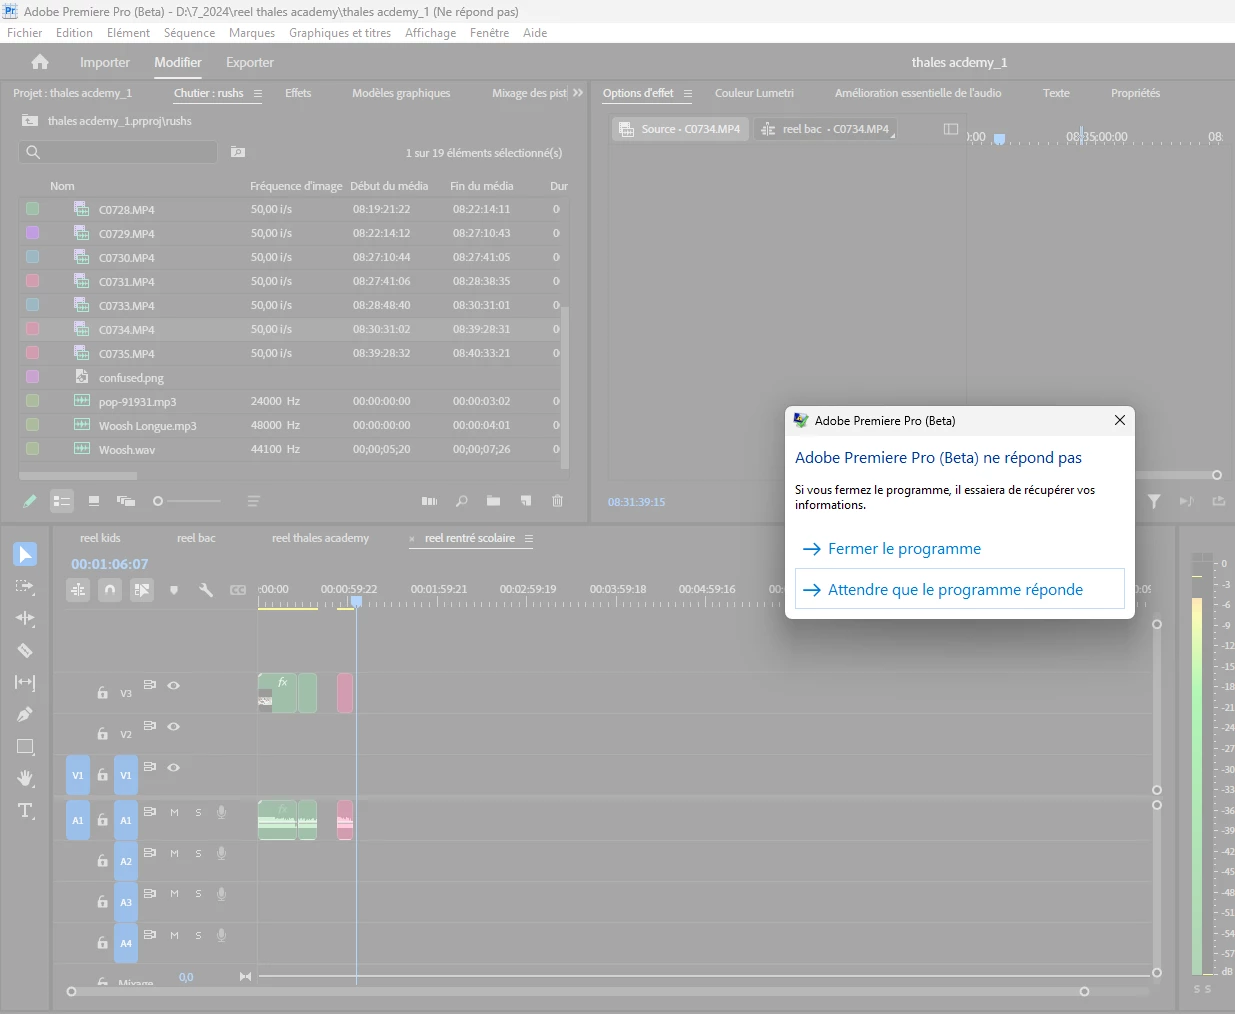
Task: Select the Ripple Edit tool
Action: tap(25, 618)
